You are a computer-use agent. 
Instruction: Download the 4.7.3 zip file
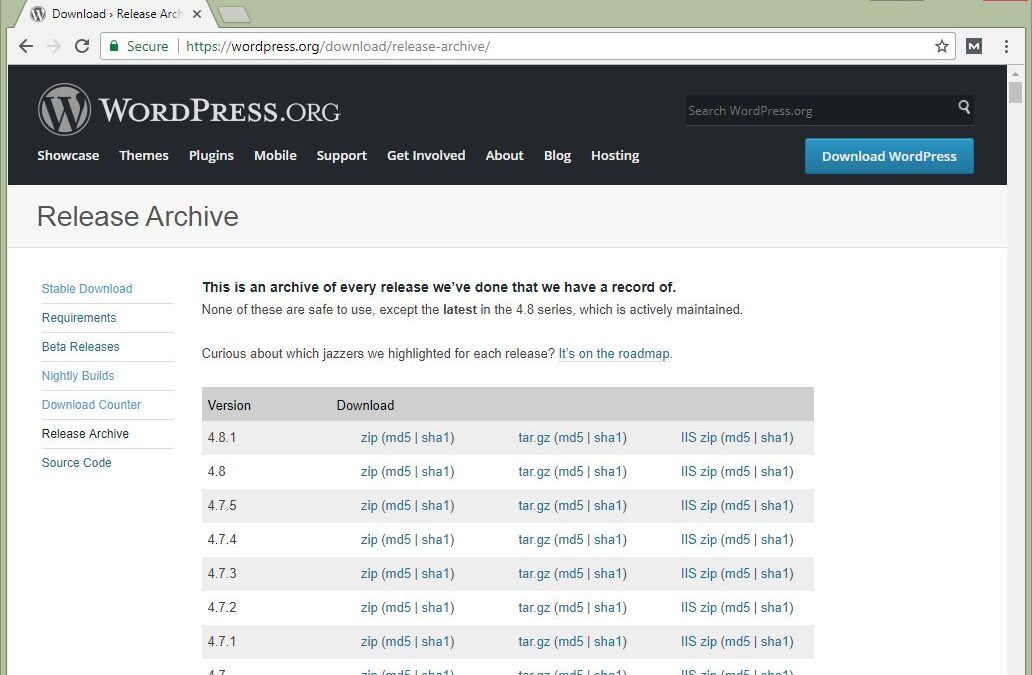(x=369, y=574)
